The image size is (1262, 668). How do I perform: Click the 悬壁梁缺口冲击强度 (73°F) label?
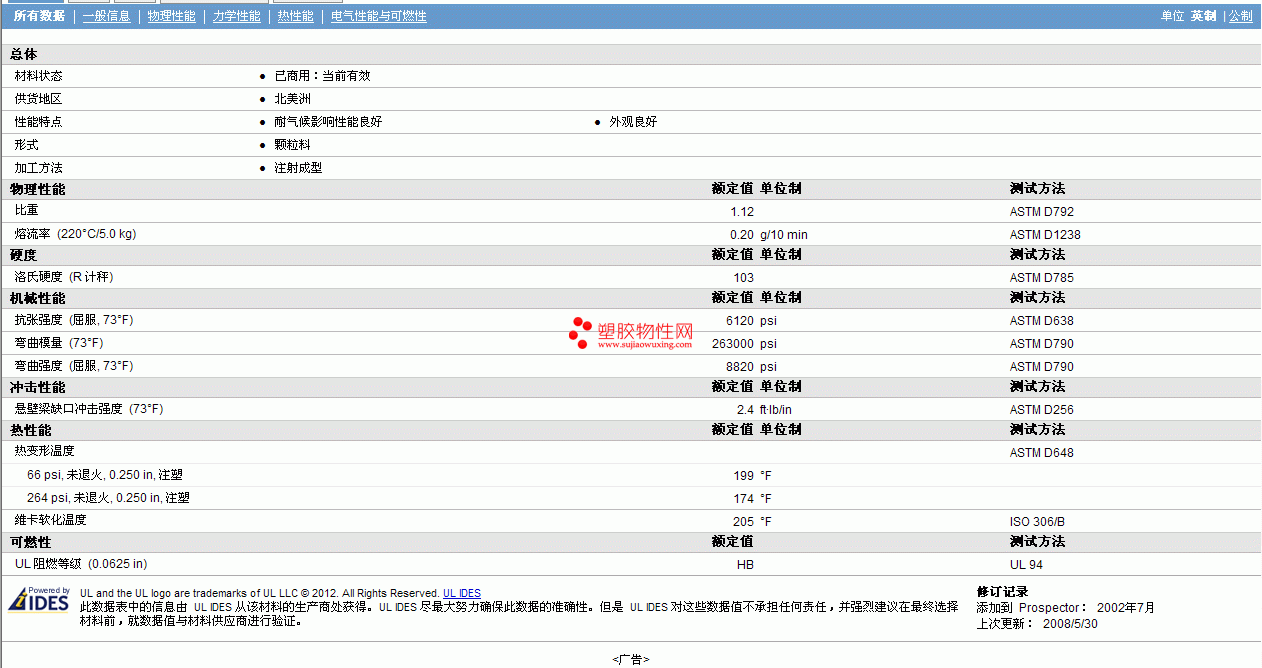click(x=89, y=409)
